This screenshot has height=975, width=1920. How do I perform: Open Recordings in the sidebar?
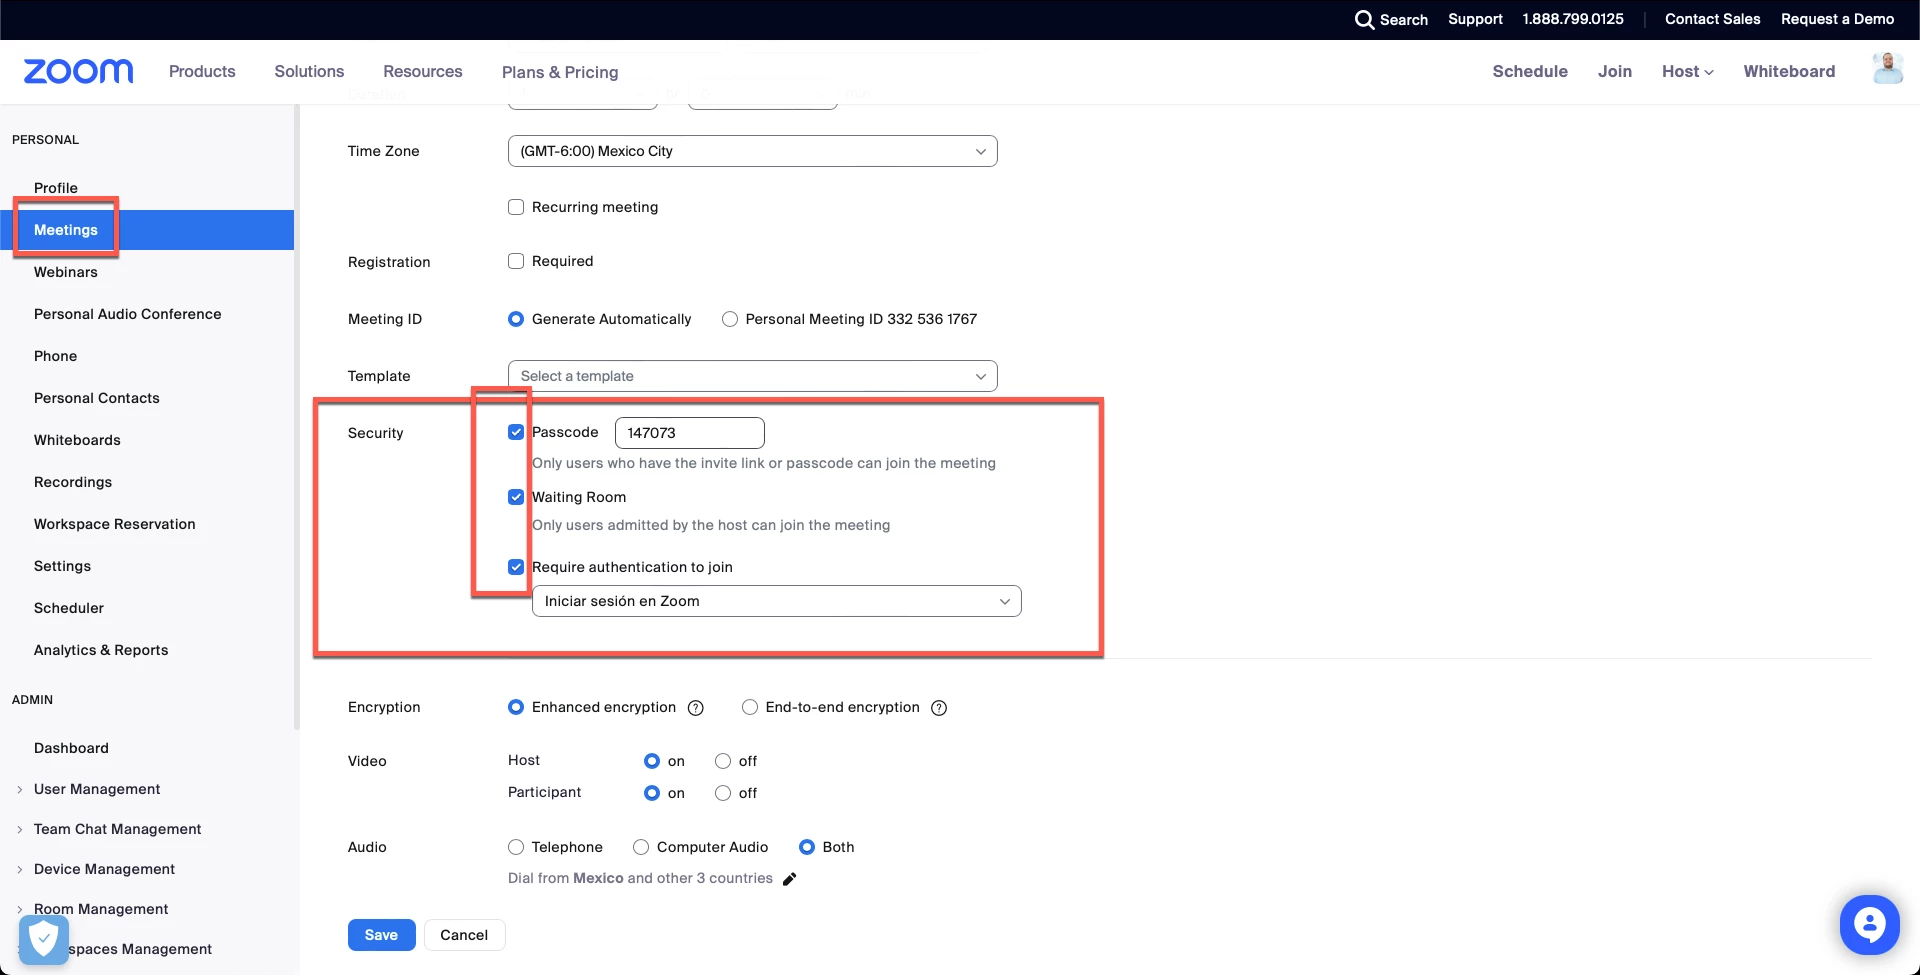click(x=73, y=482)
